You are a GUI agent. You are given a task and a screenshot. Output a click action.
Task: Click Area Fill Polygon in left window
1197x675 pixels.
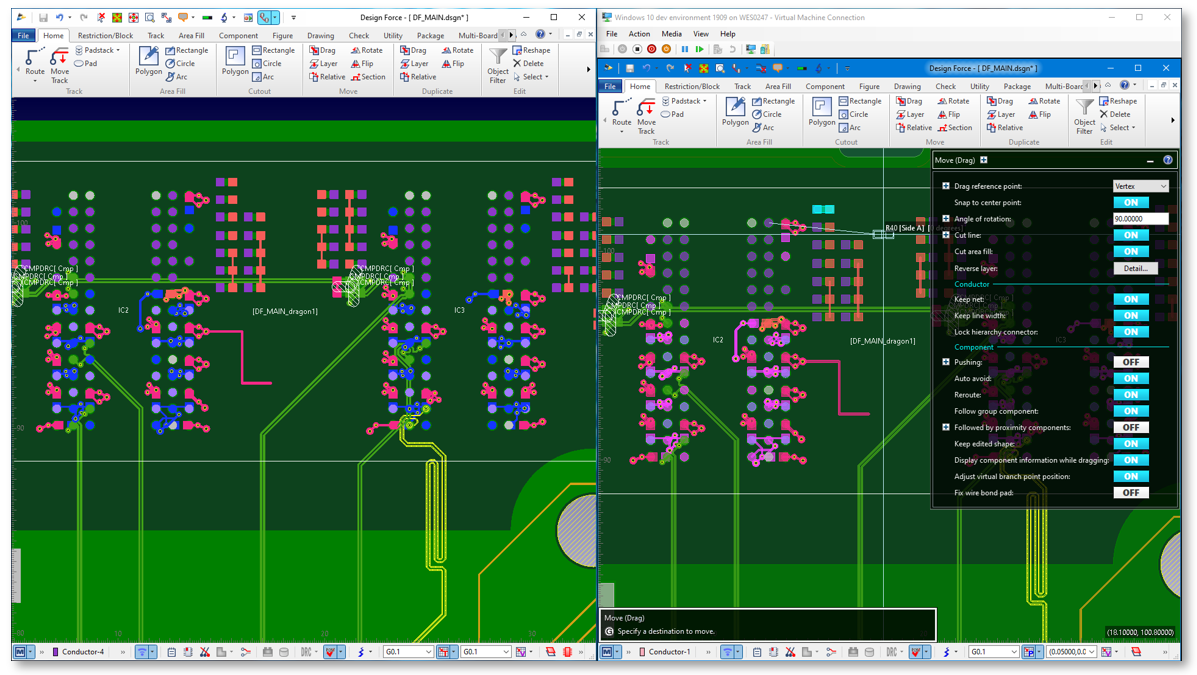[149, 60]
